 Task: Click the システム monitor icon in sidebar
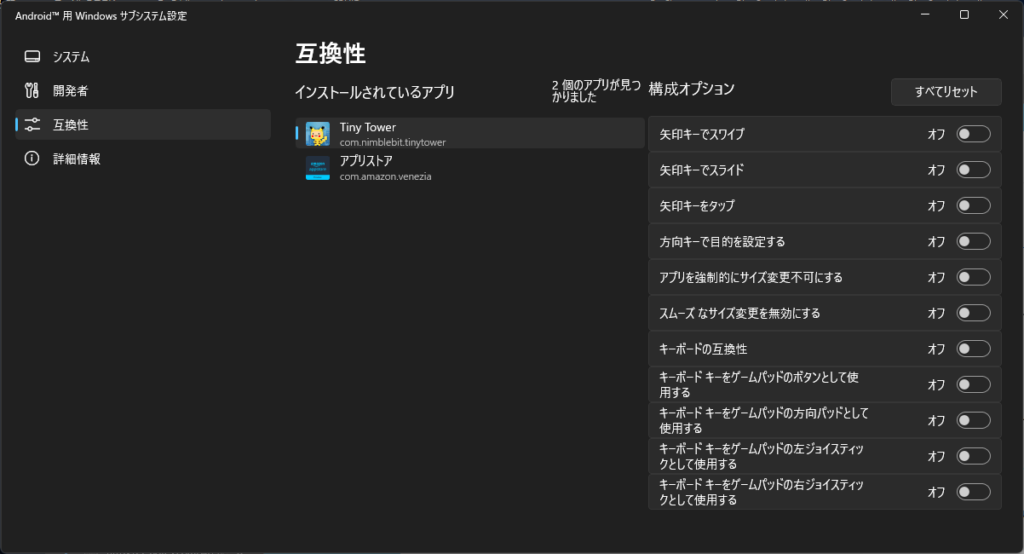tap(32, 57)
